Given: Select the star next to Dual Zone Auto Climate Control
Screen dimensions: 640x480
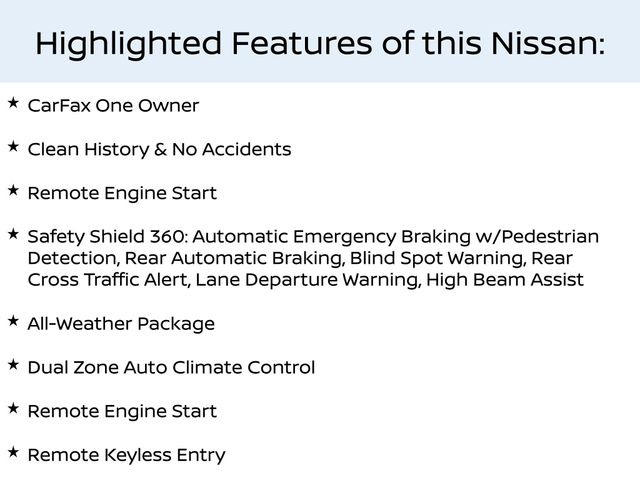Looking at the screenshot, I should pos(12,365).
